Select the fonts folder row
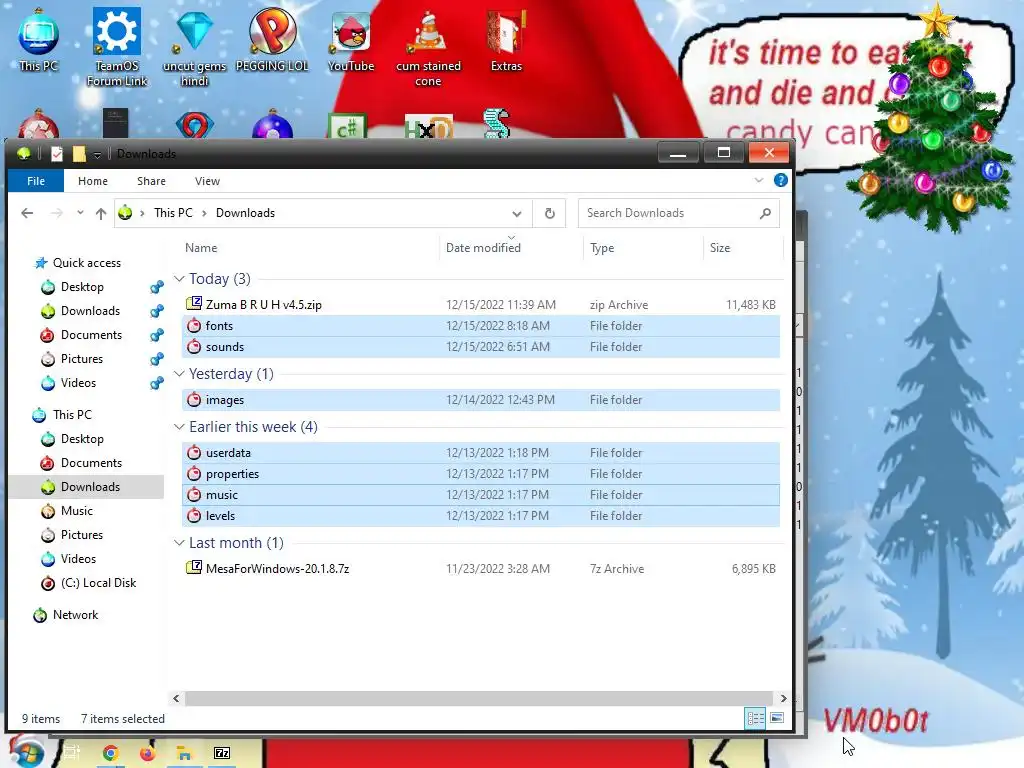Image resolution: width=1024 pixels, height=768 pixels. click(481, 326)
